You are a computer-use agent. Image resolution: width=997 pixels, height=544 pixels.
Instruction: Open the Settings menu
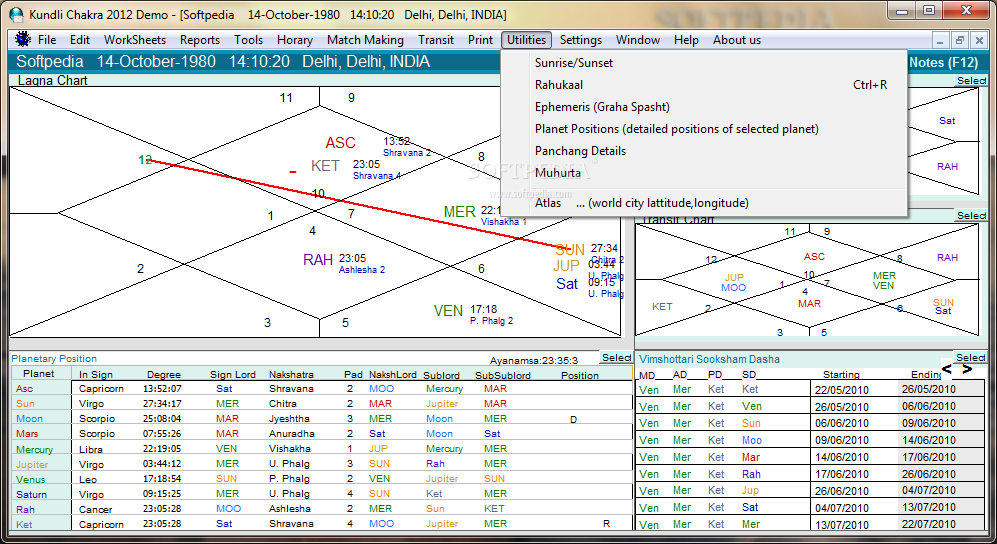581,39
